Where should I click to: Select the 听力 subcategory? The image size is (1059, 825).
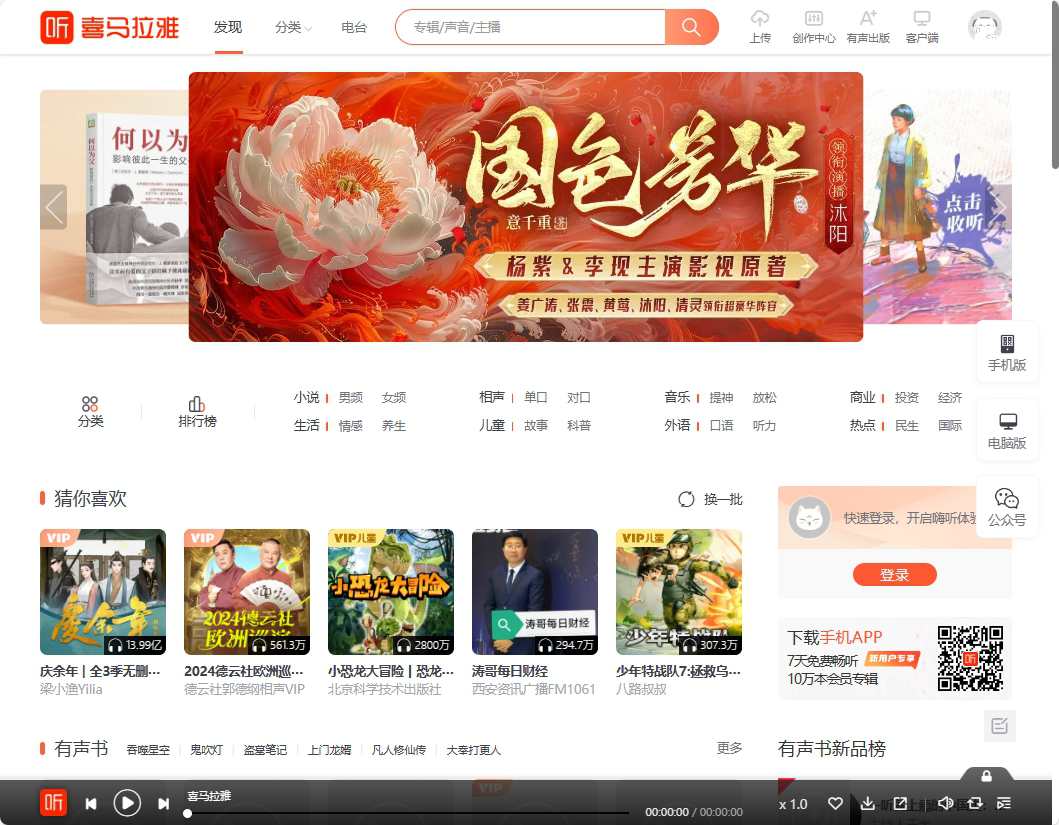click(x=764, y=426)
